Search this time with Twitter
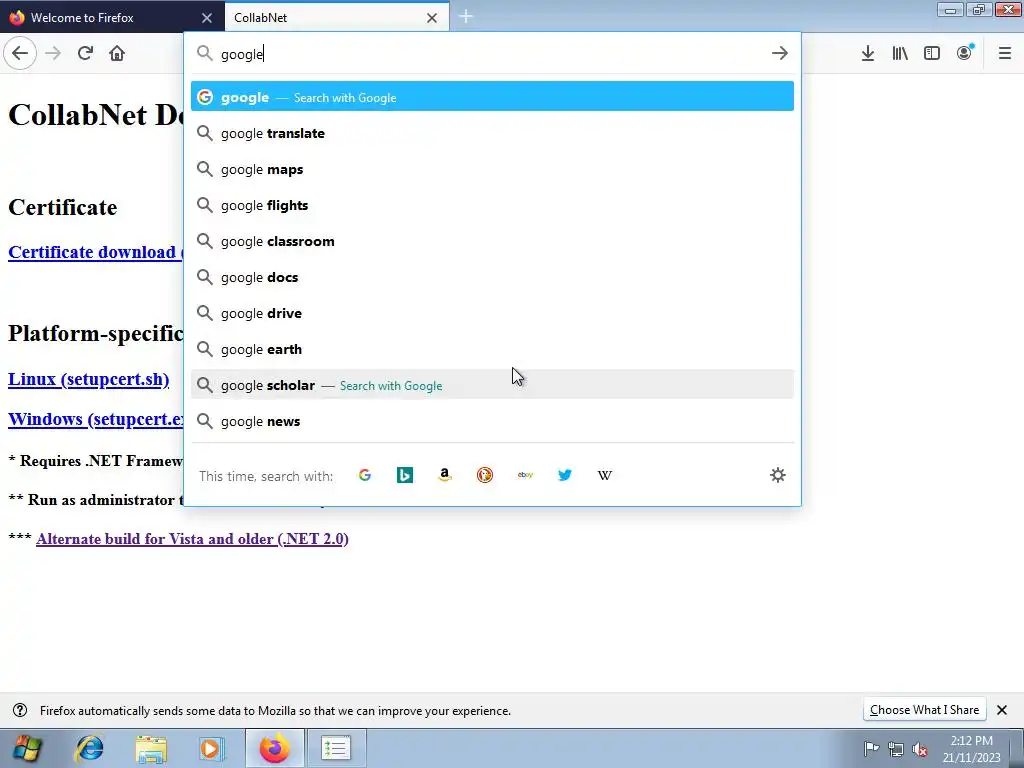Screen dimensions: 1024x768 [x=565, y=475]
